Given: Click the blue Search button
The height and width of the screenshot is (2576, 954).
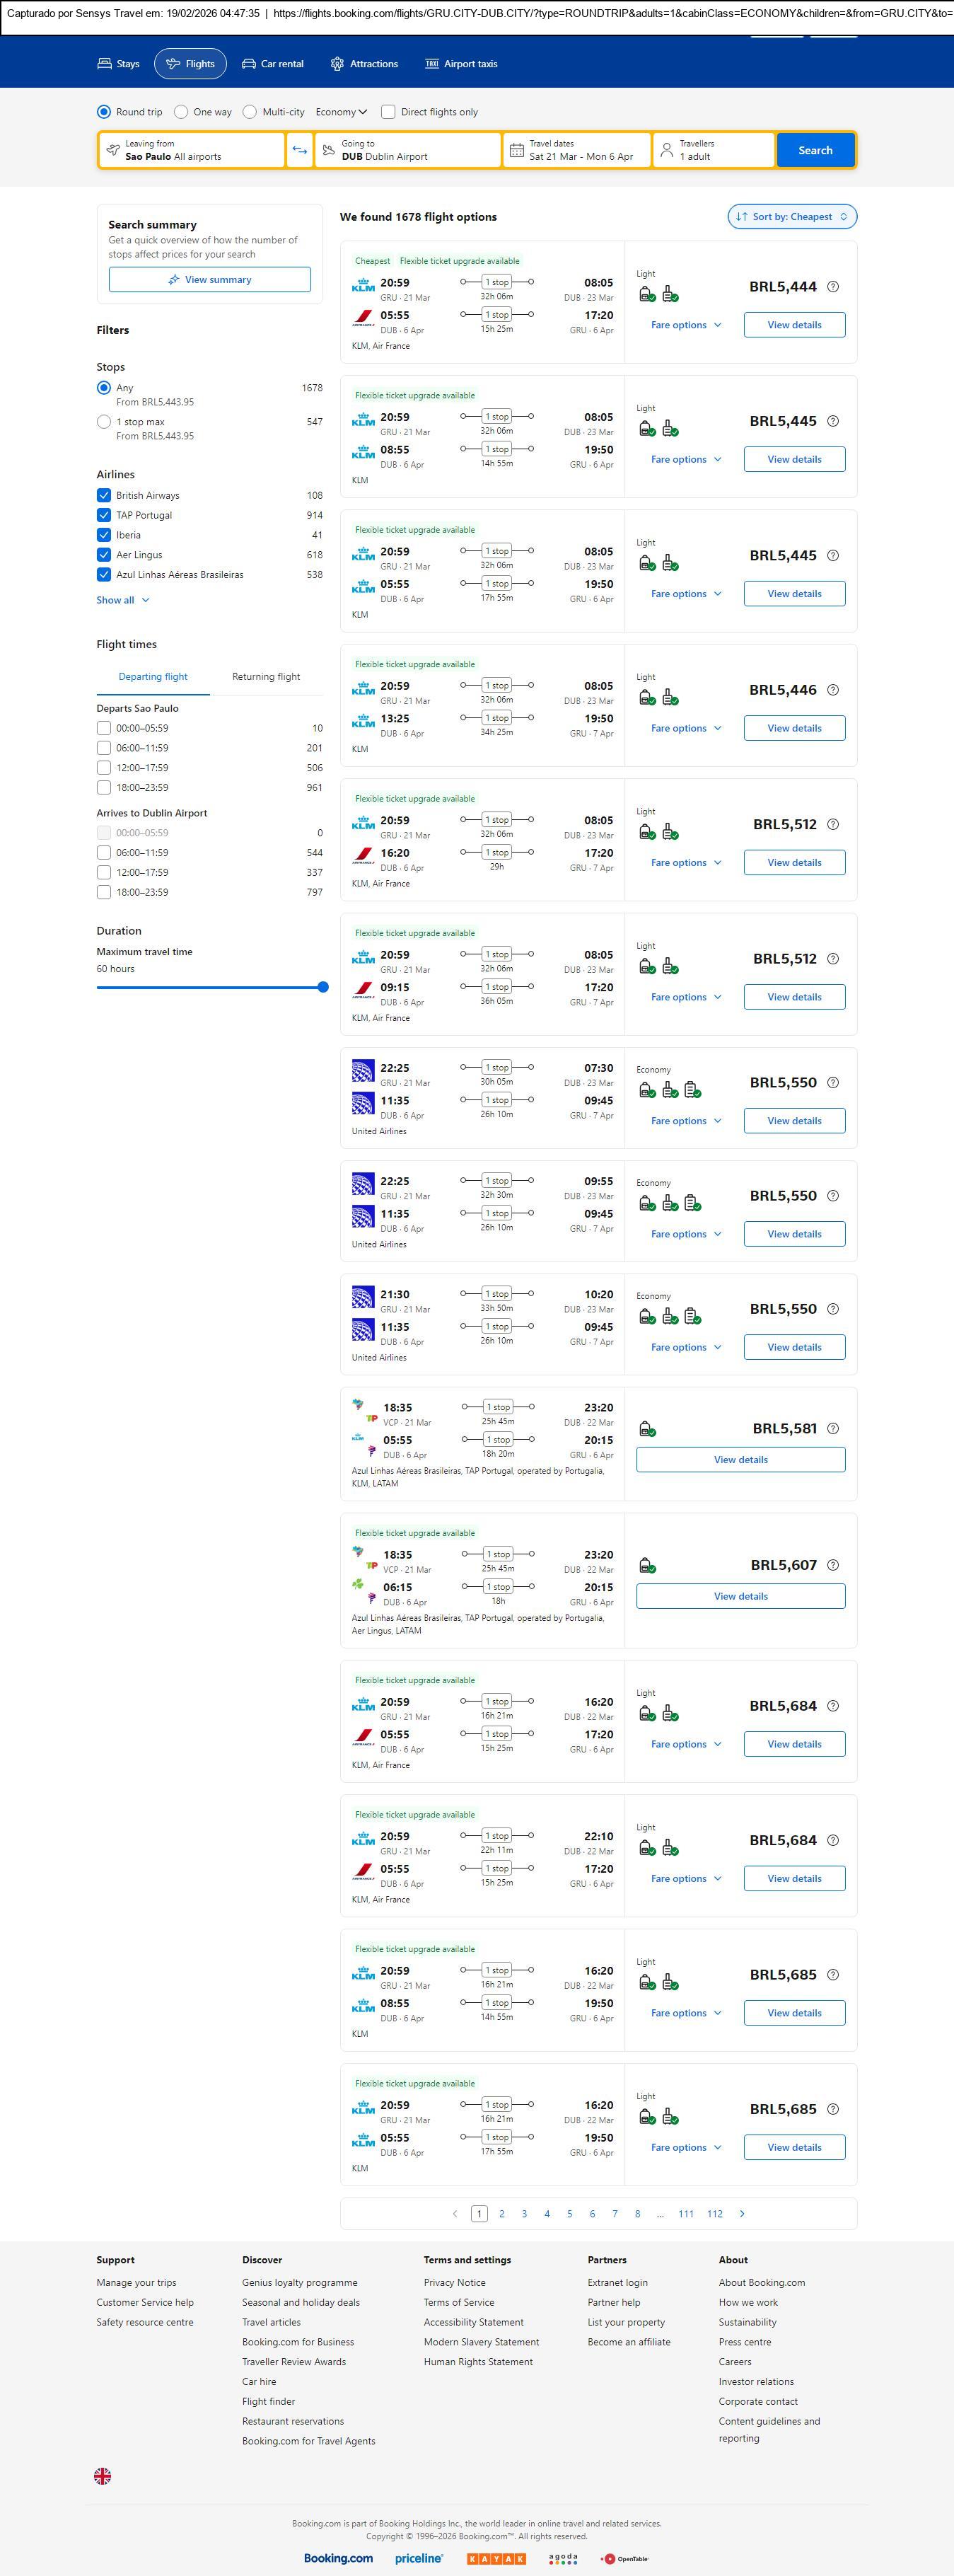Looking at the screenshot, I should click(x=815, y=150).
